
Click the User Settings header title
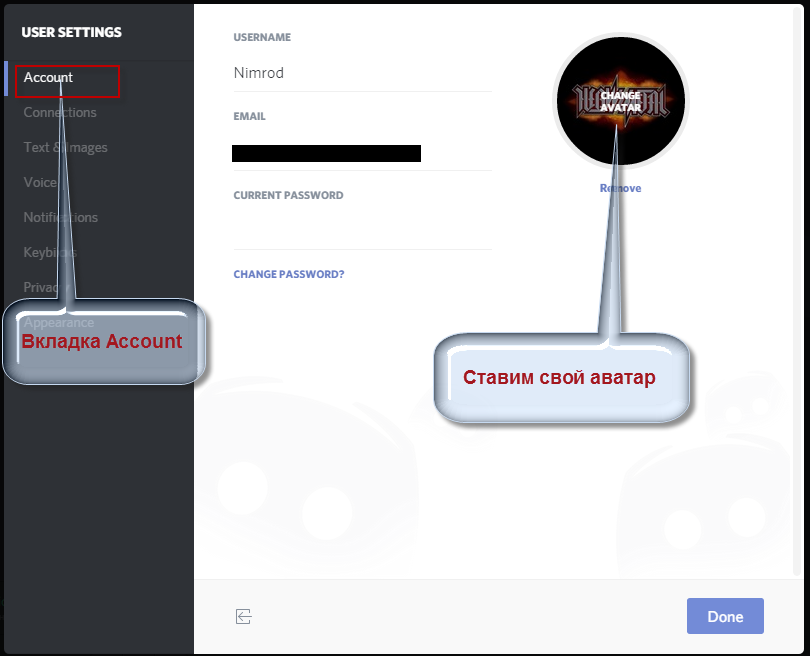point(72,32)
